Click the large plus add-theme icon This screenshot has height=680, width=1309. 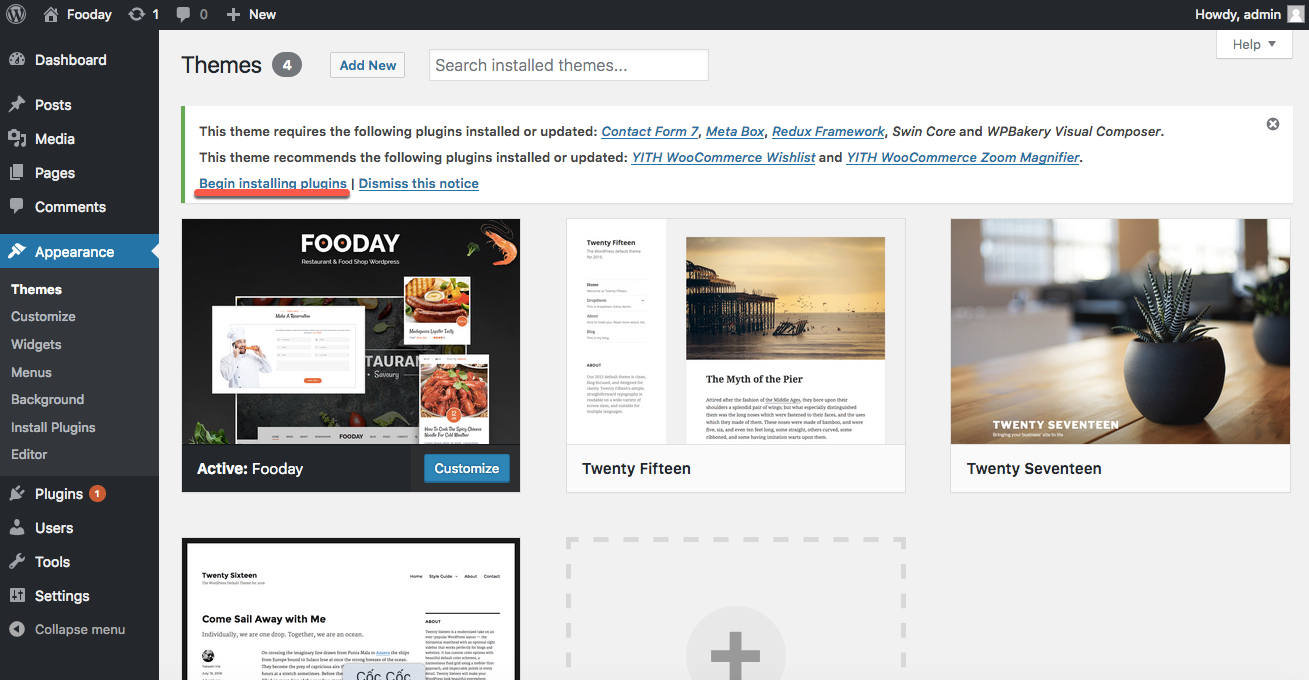[x=735, y=654]
